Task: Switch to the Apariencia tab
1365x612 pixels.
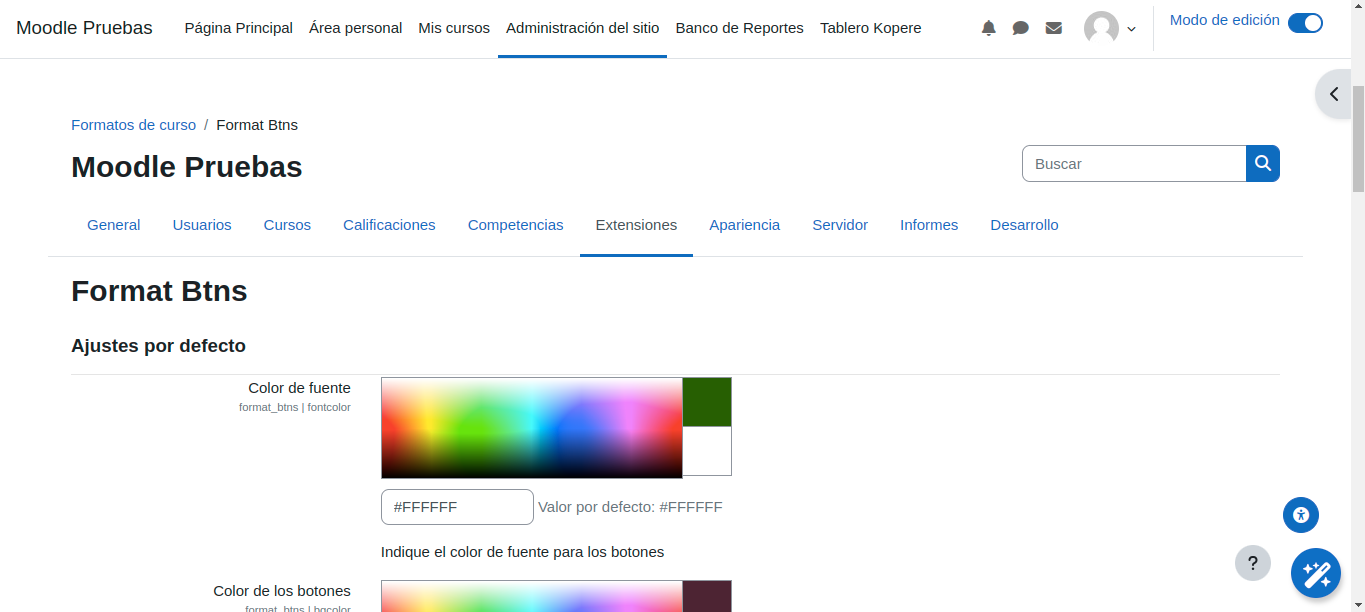Action: tap(745, 225)
